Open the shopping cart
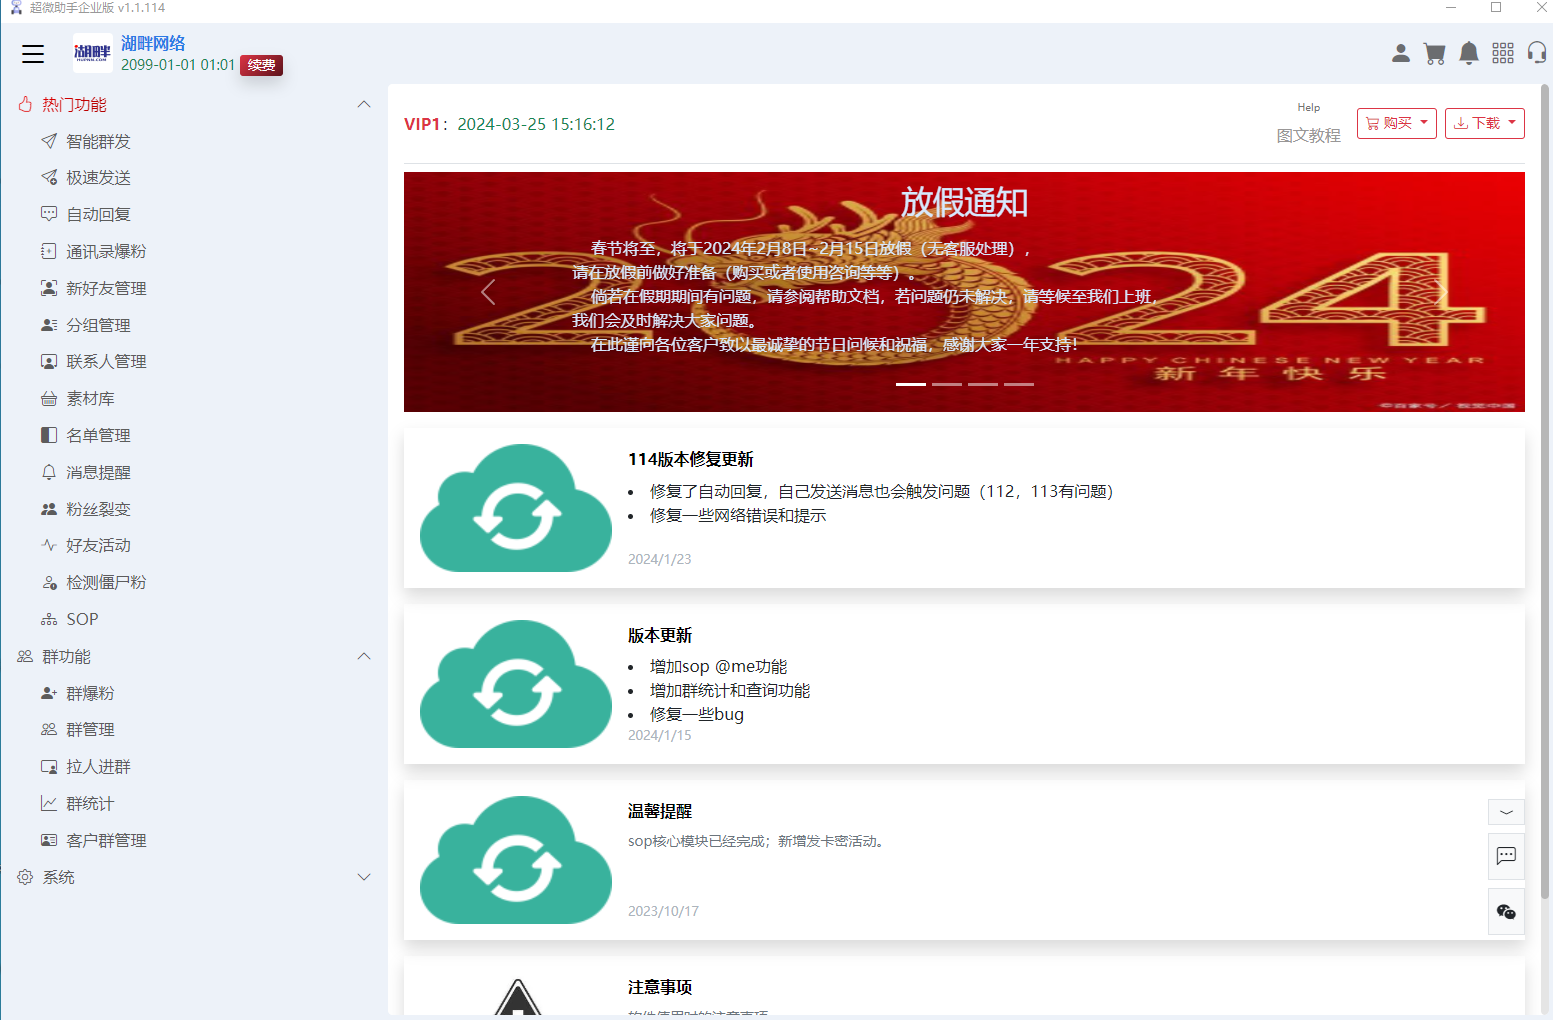Screen dimensions: 1553x1020 point(1435,53)
